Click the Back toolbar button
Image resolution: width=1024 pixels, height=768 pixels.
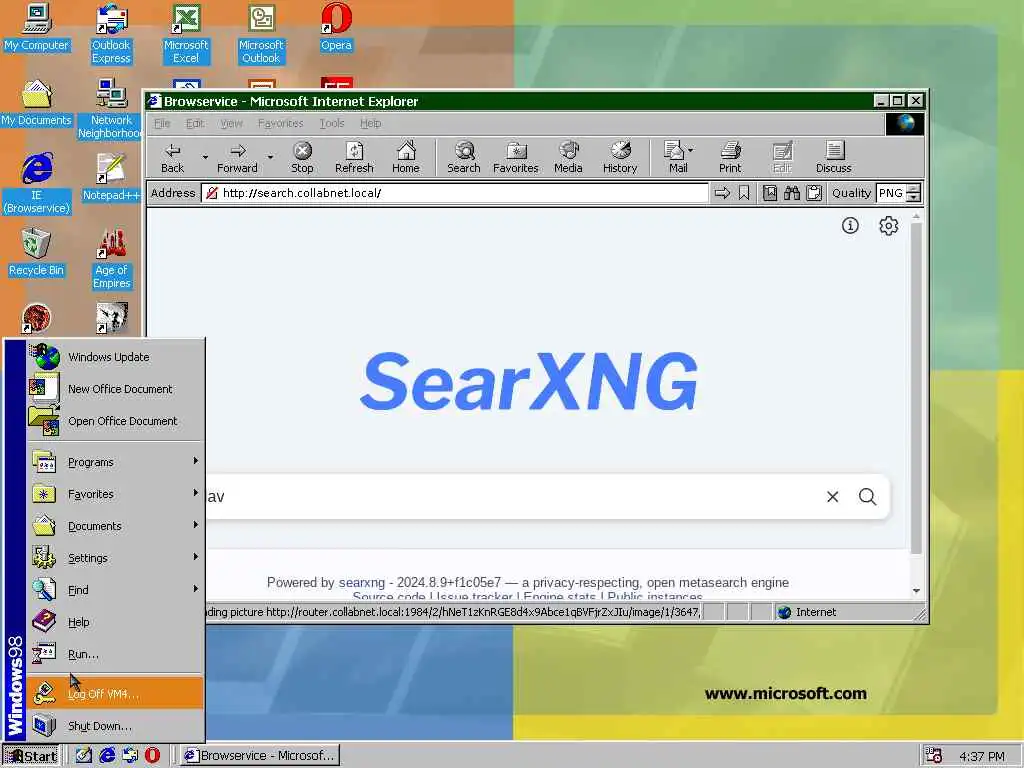(x=172, y=158)
